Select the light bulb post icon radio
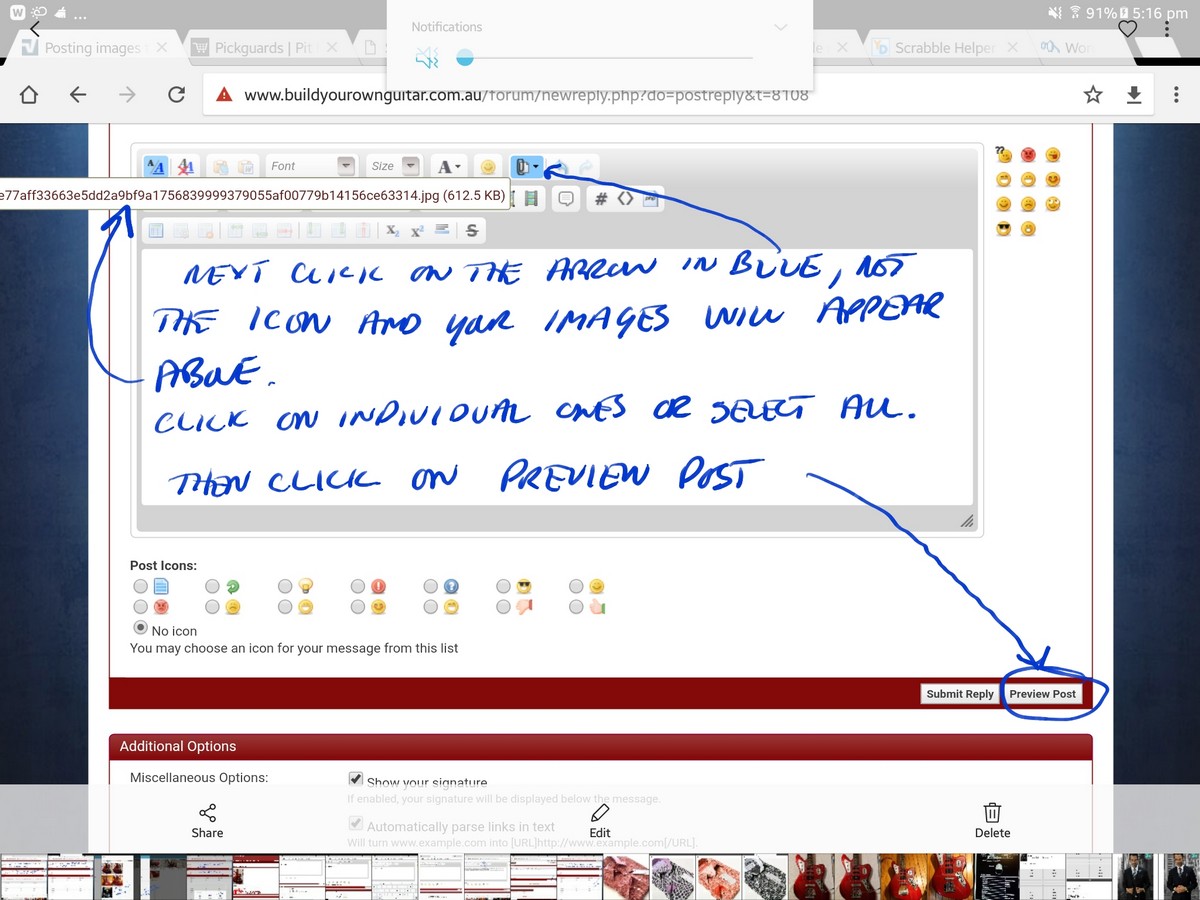Screen dimensions: 1200x900 286,587
